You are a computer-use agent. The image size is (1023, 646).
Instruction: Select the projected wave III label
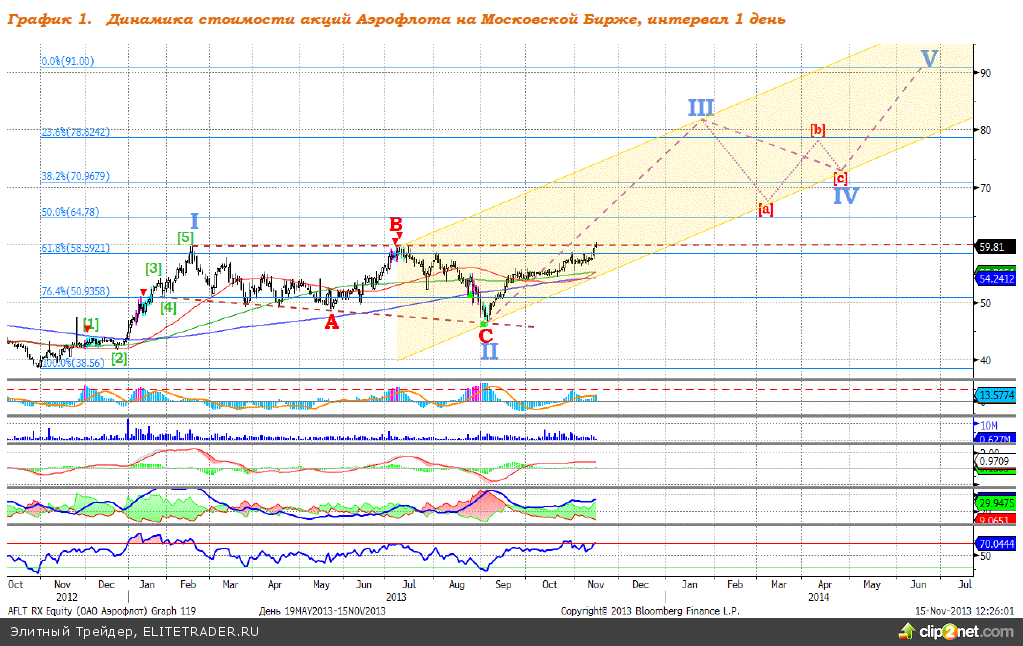coord(701,108)
